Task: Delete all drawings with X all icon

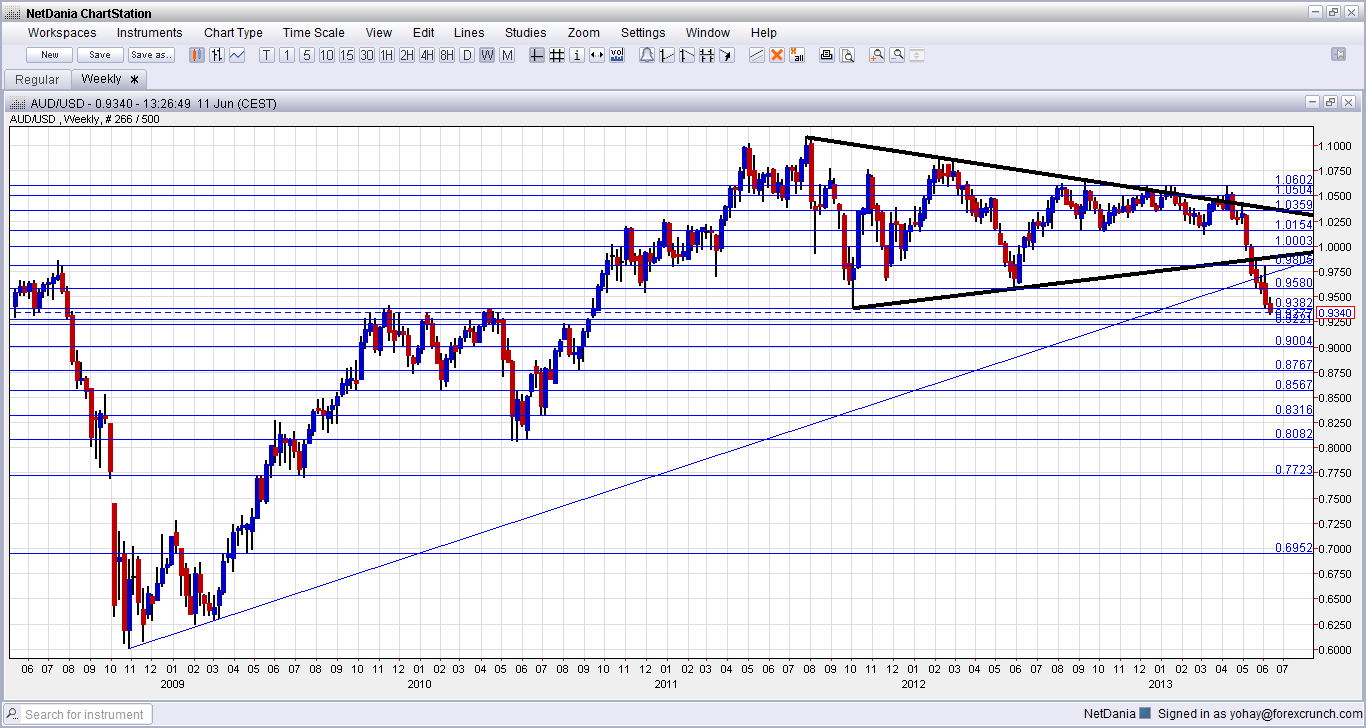Action: 796,55
